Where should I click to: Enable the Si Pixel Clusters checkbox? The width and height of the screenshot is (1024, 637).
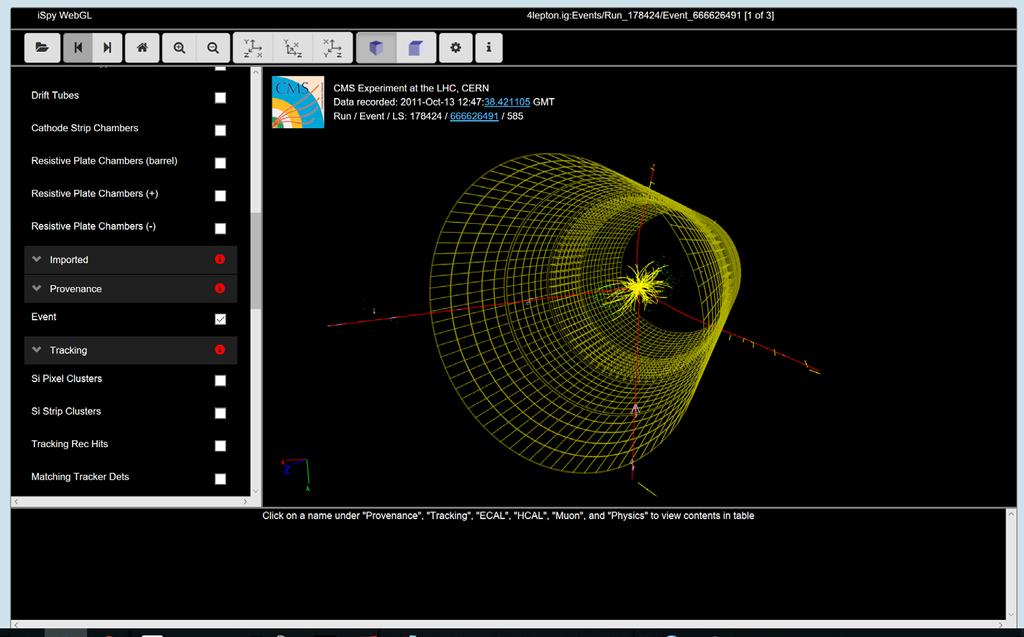(x=221, y=380)
